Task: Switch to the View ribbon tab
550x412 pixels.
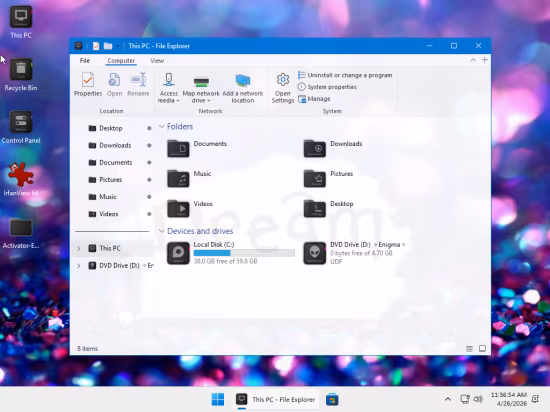Action: [x=157, y=61]
